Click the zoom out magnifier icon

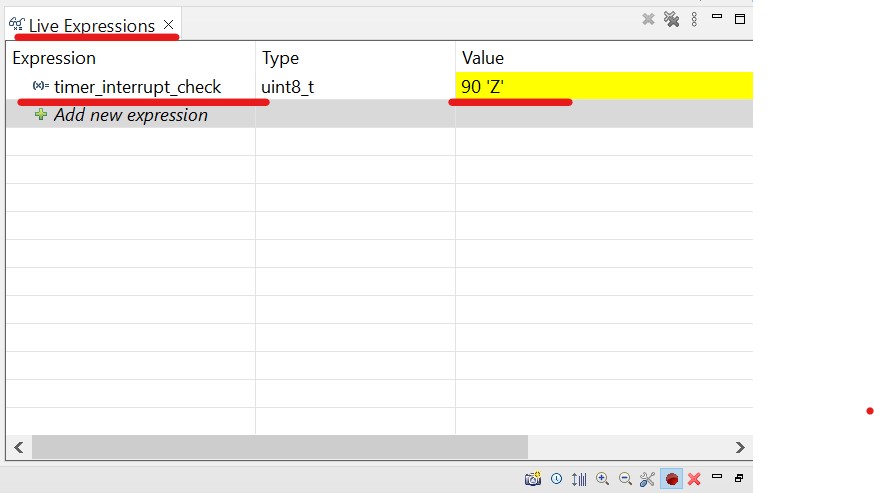point(625,478)
